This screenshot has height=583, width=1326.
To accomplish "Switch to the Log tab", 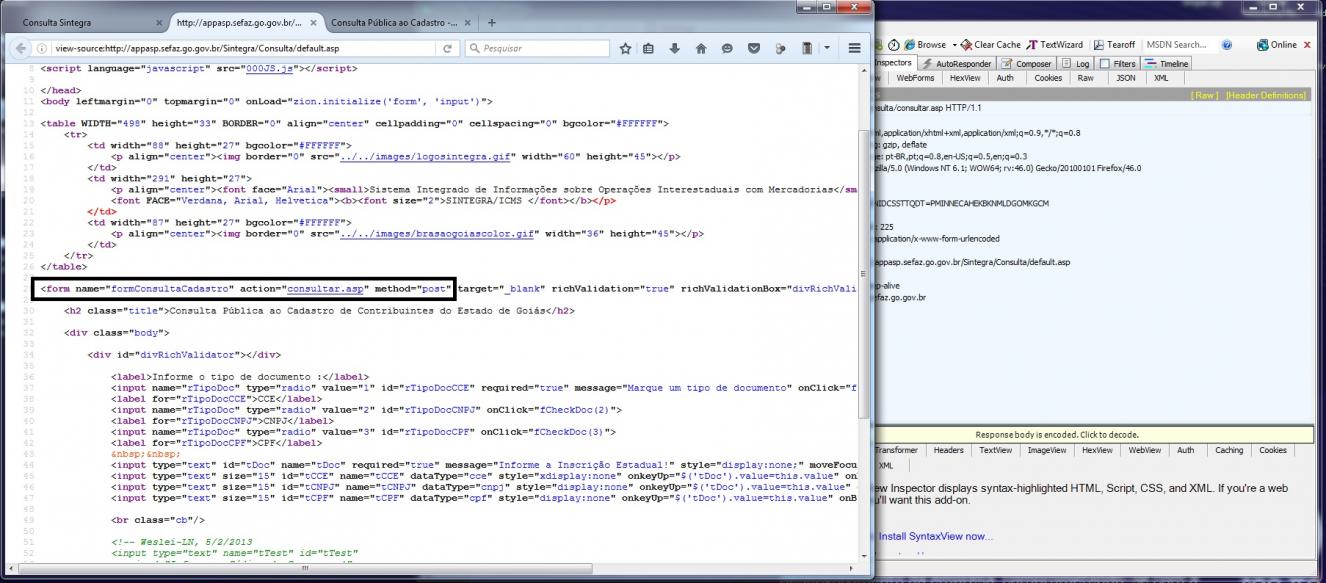I will point(1076,63).
